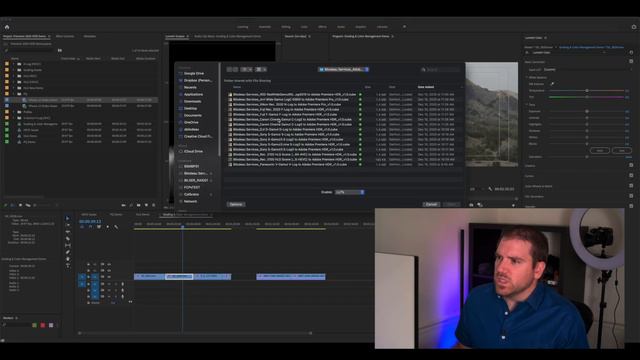640x360 pixels.
Task: Toggle the HSL Secondary checkbox
Action: point(631,196)
